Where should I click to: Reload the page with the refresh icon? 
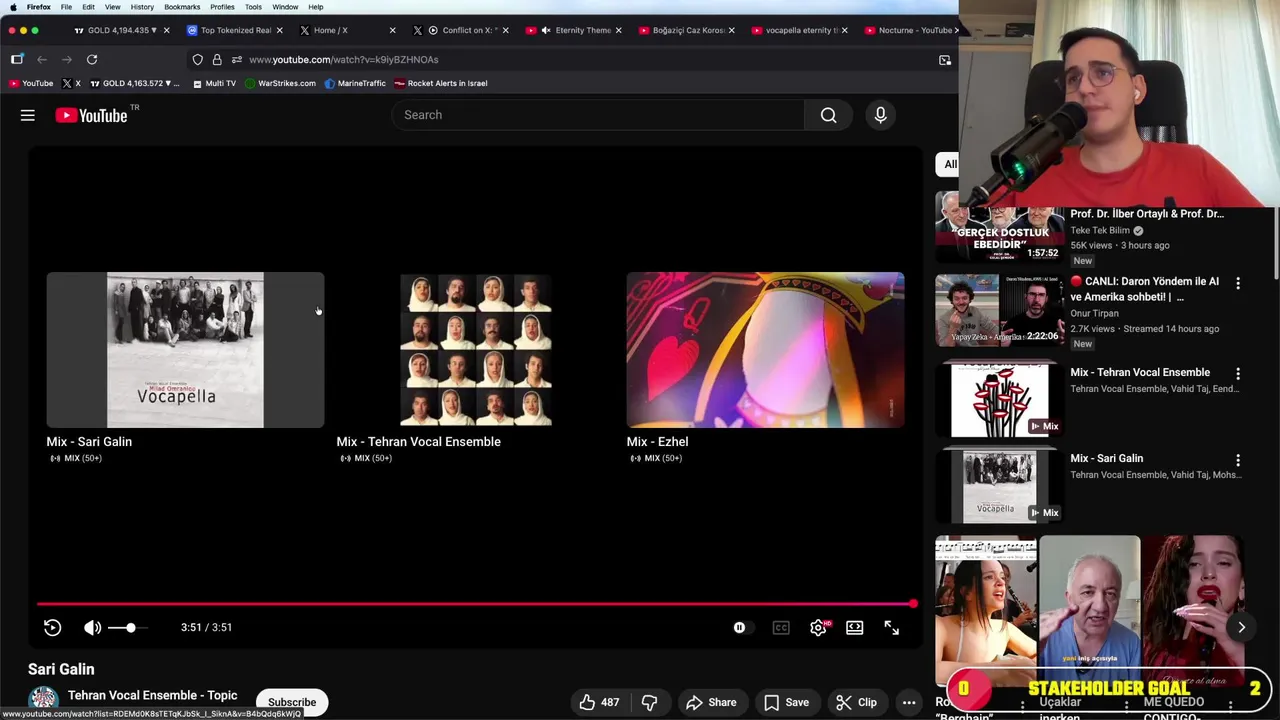(x=92, y=60)
